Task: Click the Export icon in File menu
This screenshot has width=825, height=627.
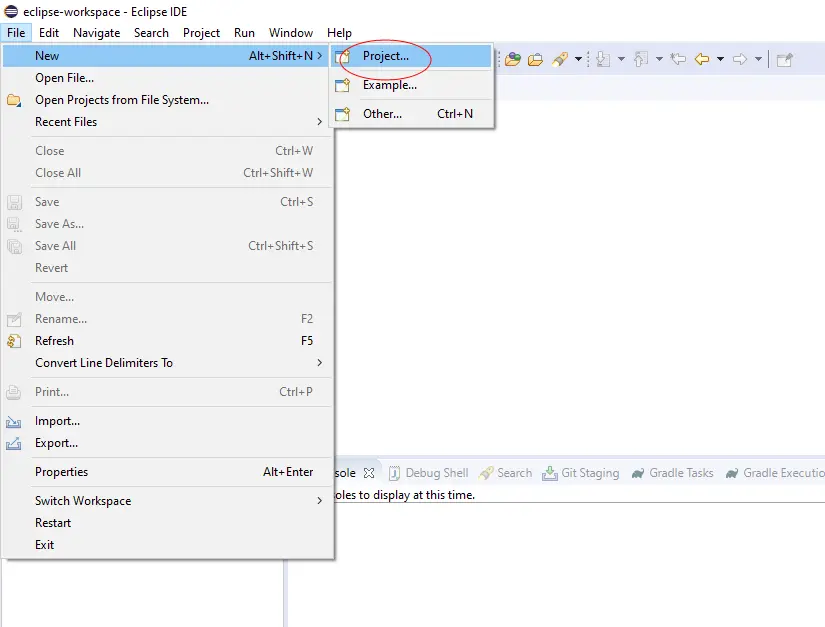Action: (x=14, y=443)
